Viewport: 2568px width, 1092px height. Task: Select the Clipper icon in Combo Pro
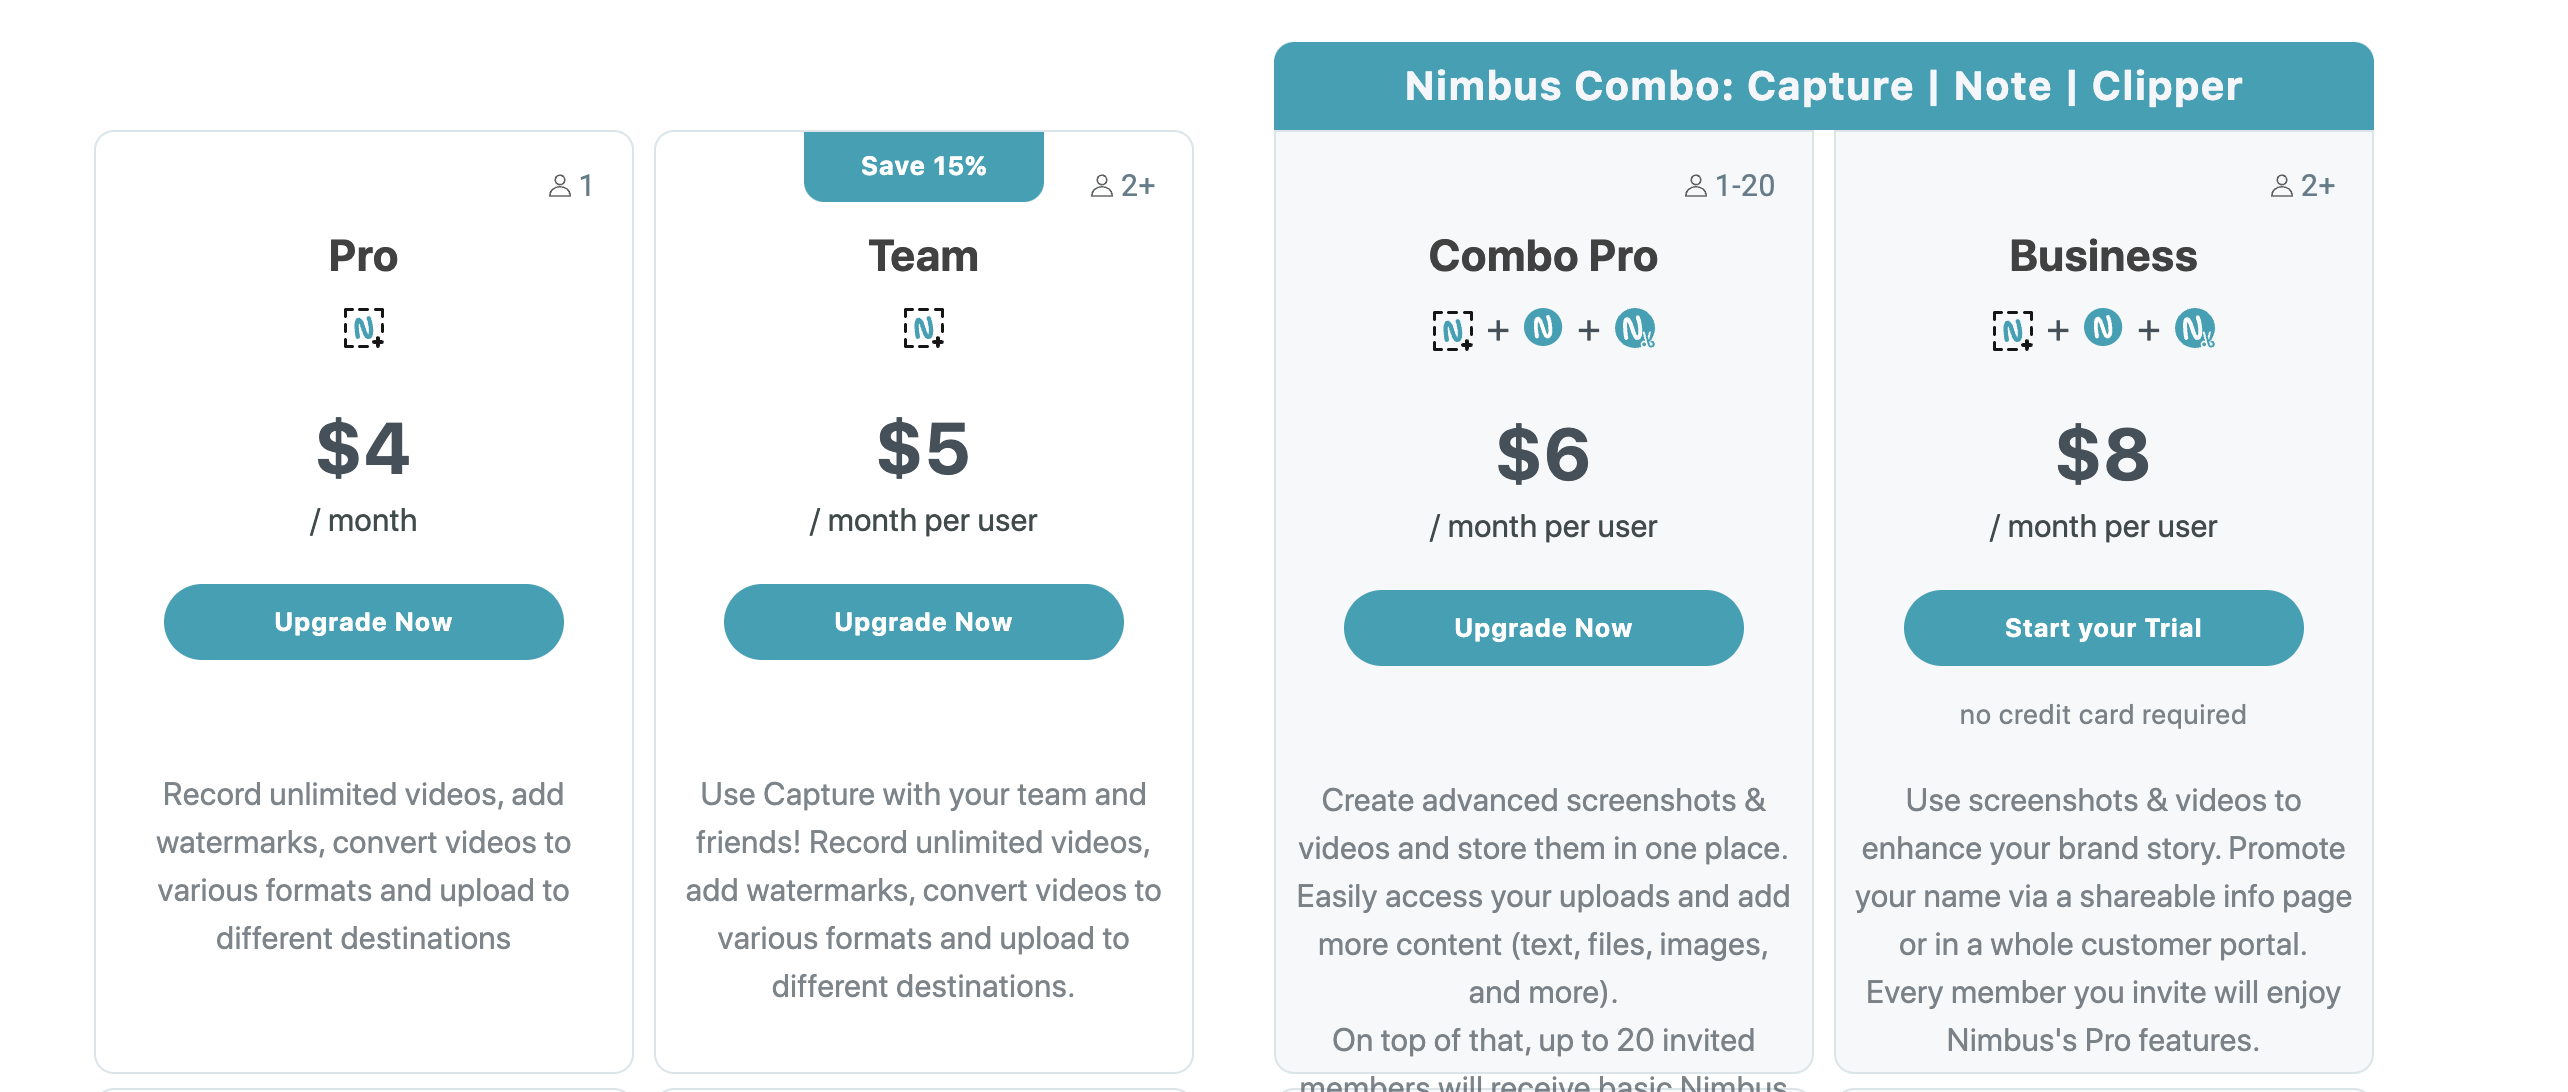pyautogui.click(x=1638, y=330)
